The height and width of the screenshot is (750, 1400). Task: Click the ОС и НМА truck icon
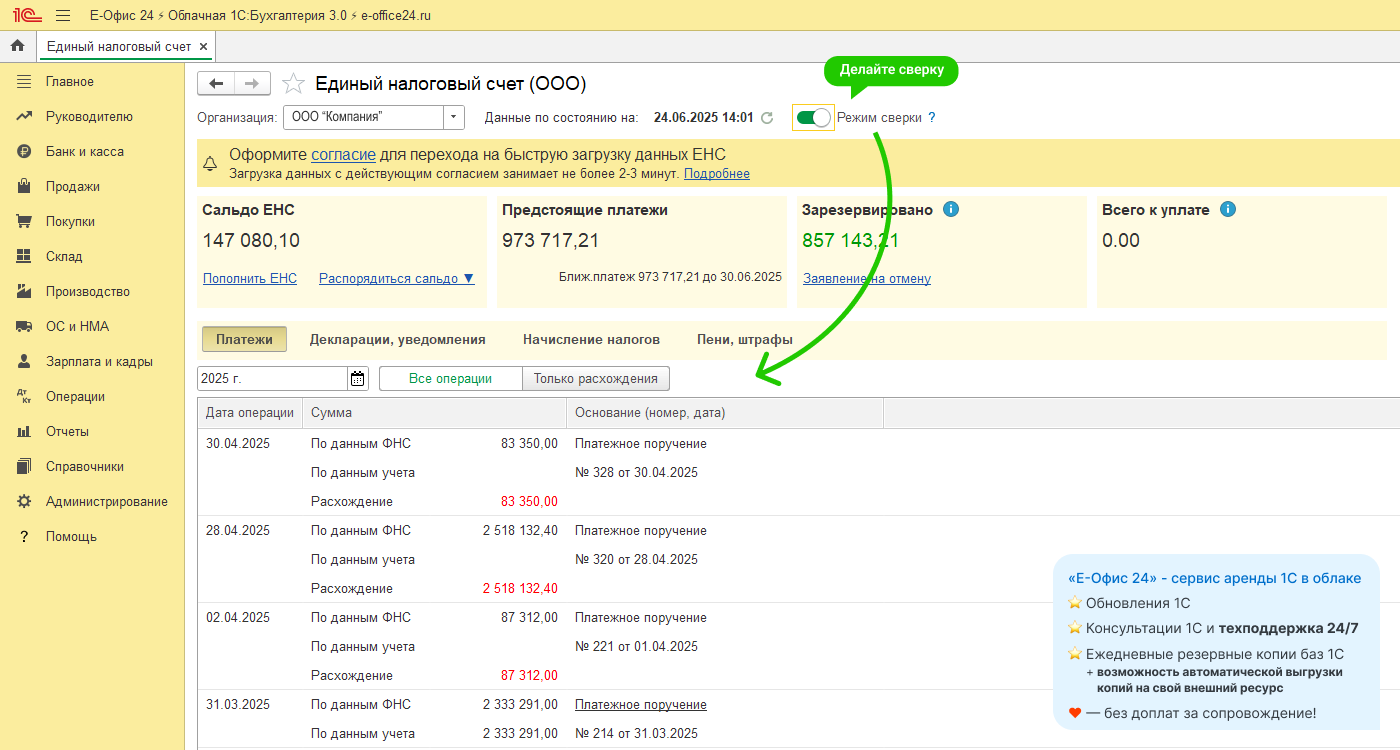click(24, 327)
